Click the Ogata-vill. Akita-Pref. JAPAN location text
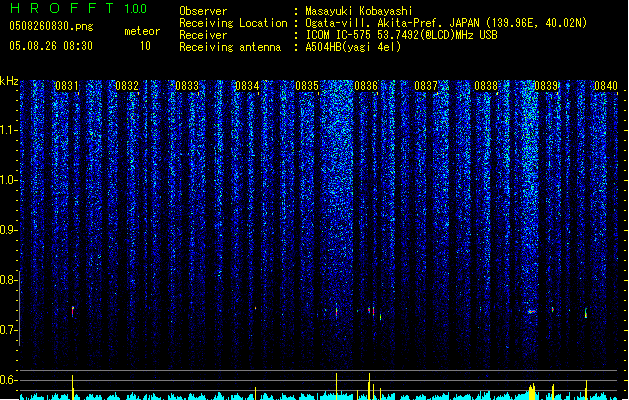This screenshot has height=400, width=629. coord(446,23)
